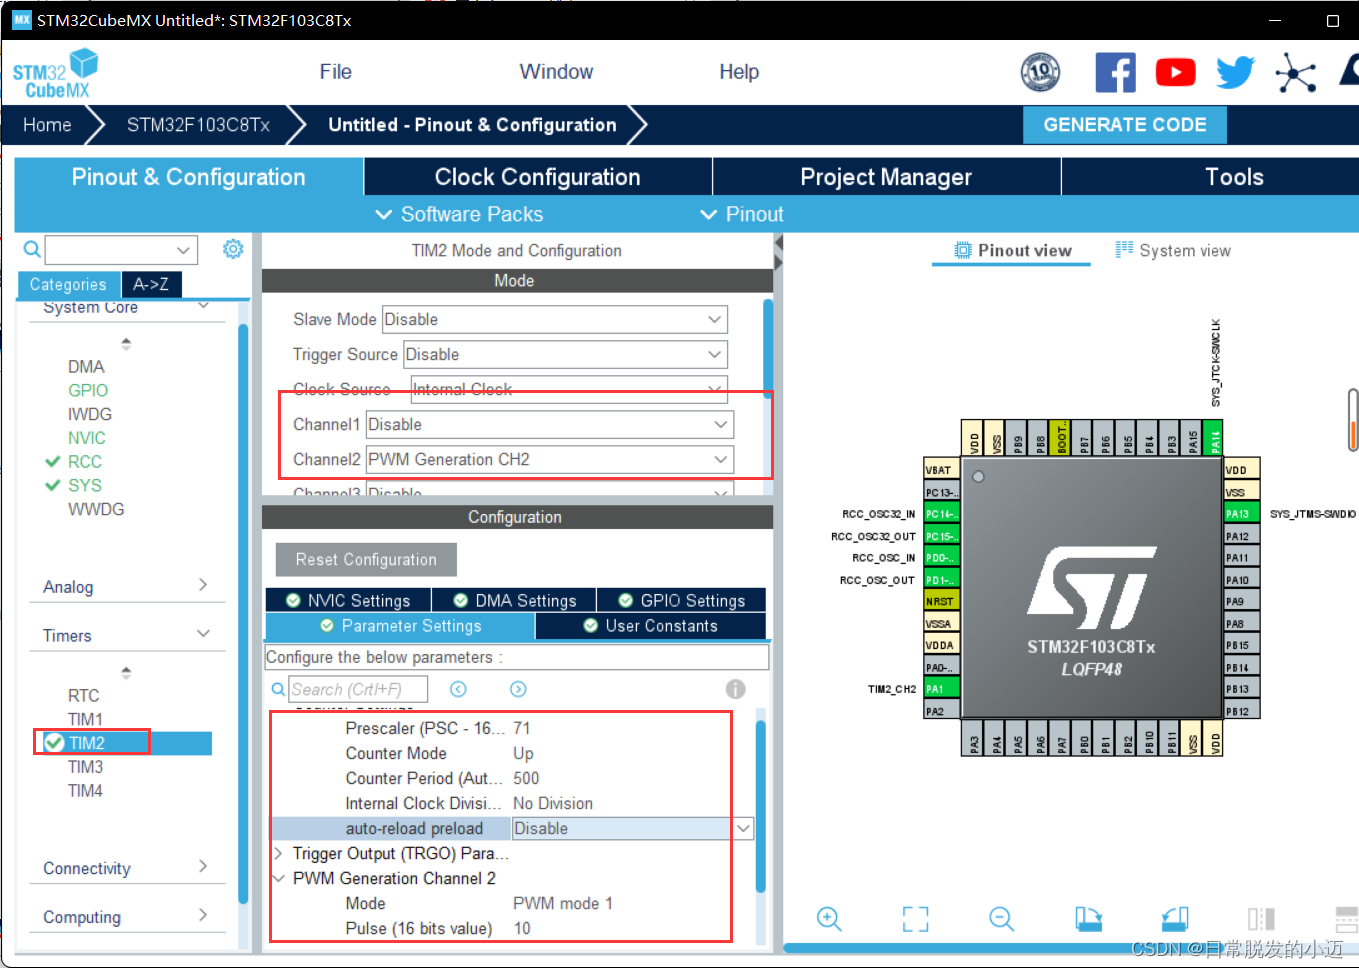Select the PA13 pin on the chip
The image size is (1359, 968).
[1241, 514]
